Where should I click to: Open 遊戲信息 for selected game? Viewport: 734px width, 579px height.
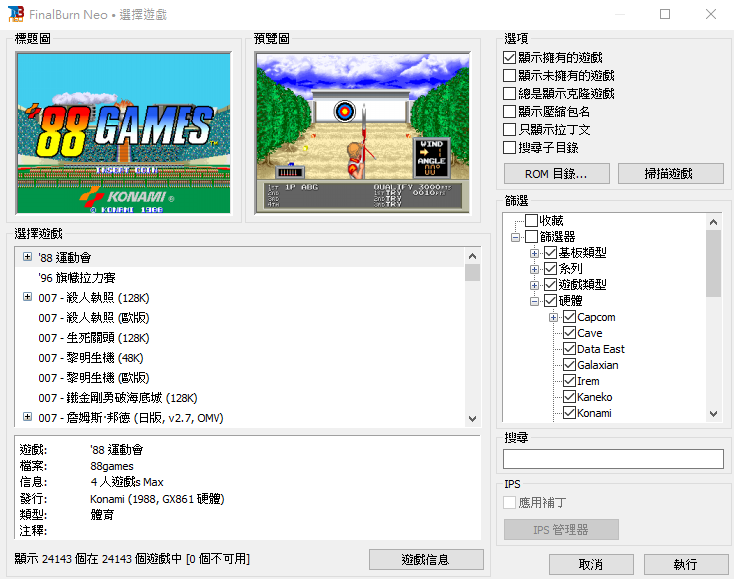click(x=426, y=559)
